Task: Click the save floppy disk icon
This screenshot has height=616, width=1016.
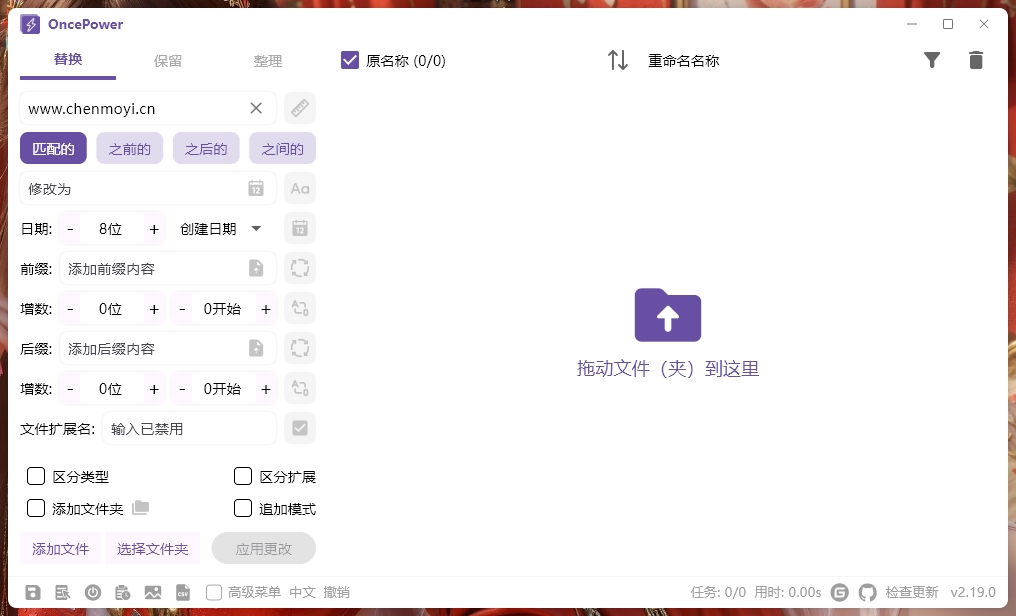Action: [33, 592]
